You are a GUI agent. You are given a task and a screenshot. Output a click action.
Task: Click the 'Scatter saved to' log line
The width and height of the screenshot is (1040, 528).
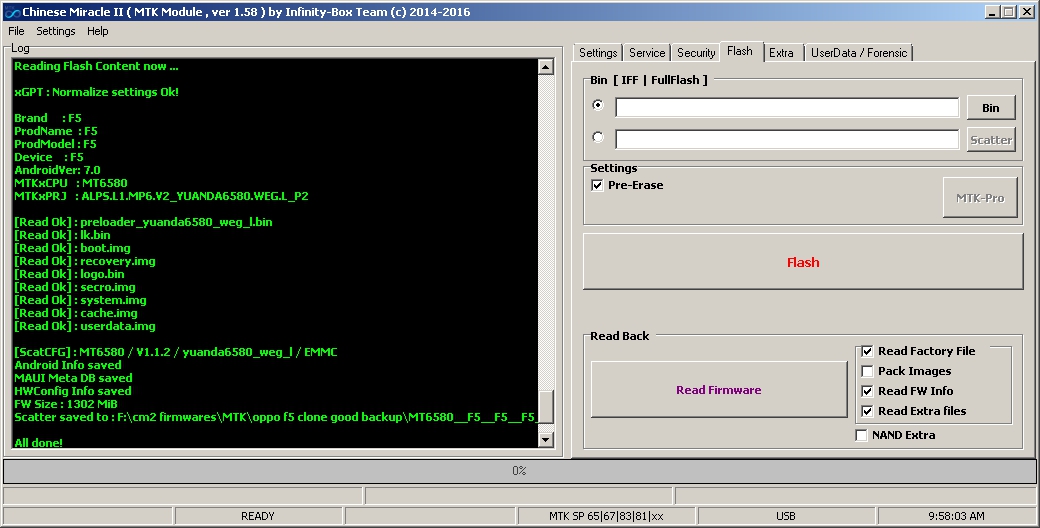(275, 417)
